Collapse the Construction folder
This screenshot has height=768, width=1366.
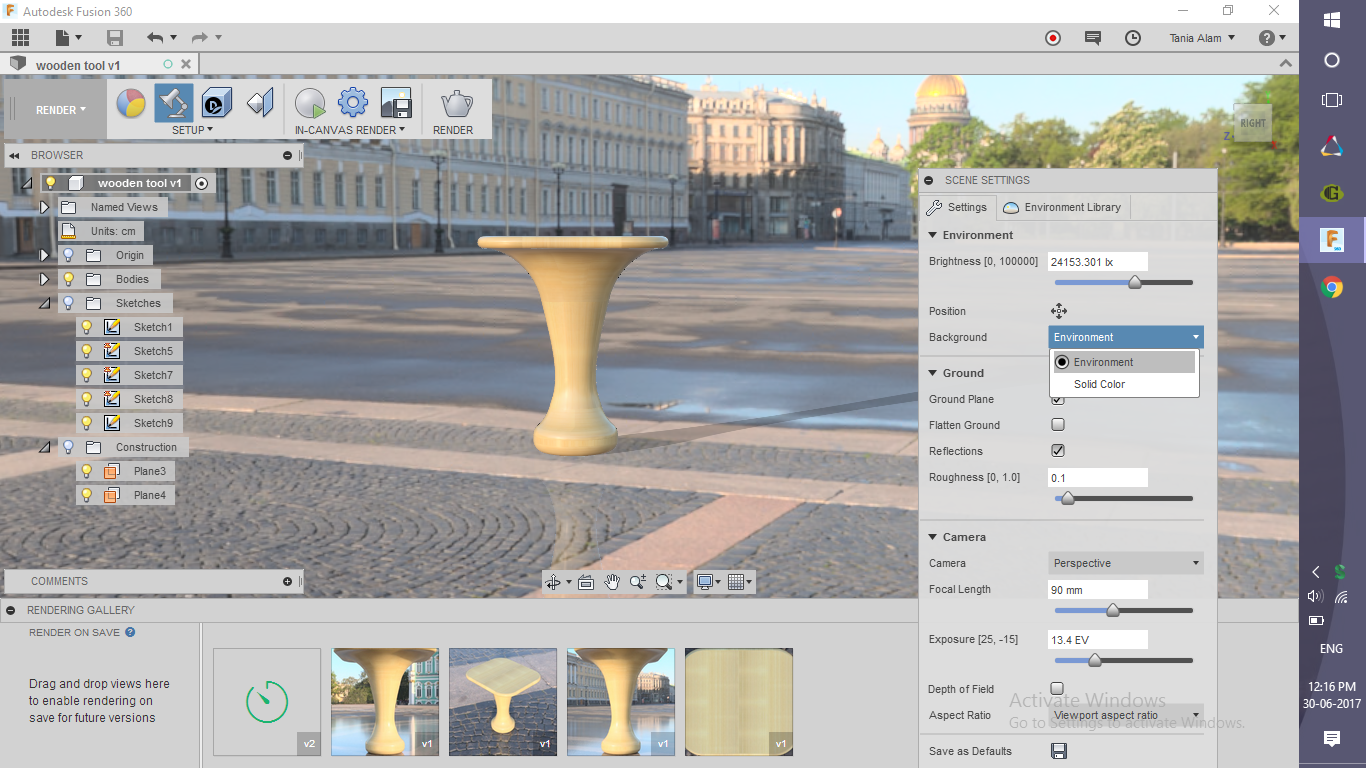pyautogui.click(x=44, y=447)
